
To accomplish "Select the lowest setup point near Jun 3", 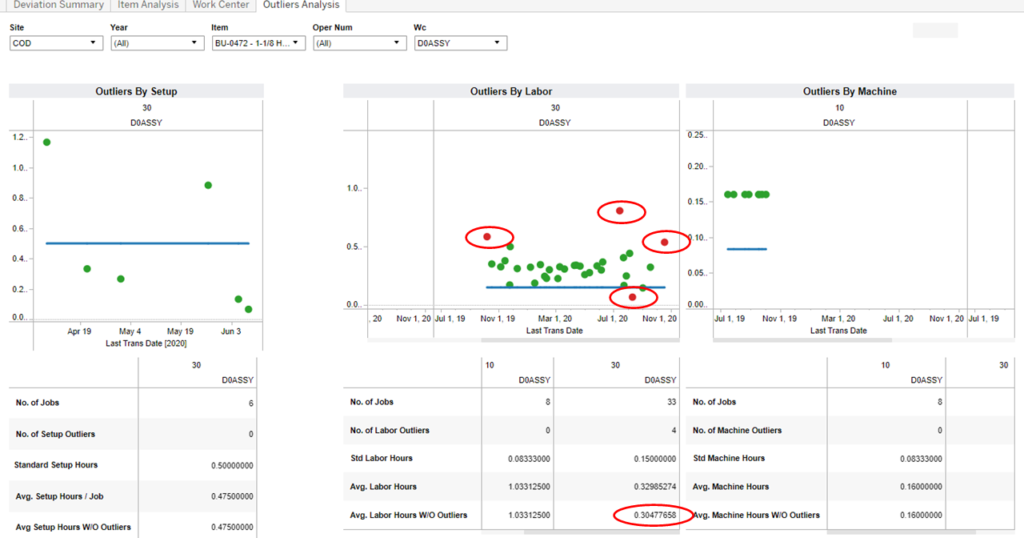I will (x=248, y=309).
